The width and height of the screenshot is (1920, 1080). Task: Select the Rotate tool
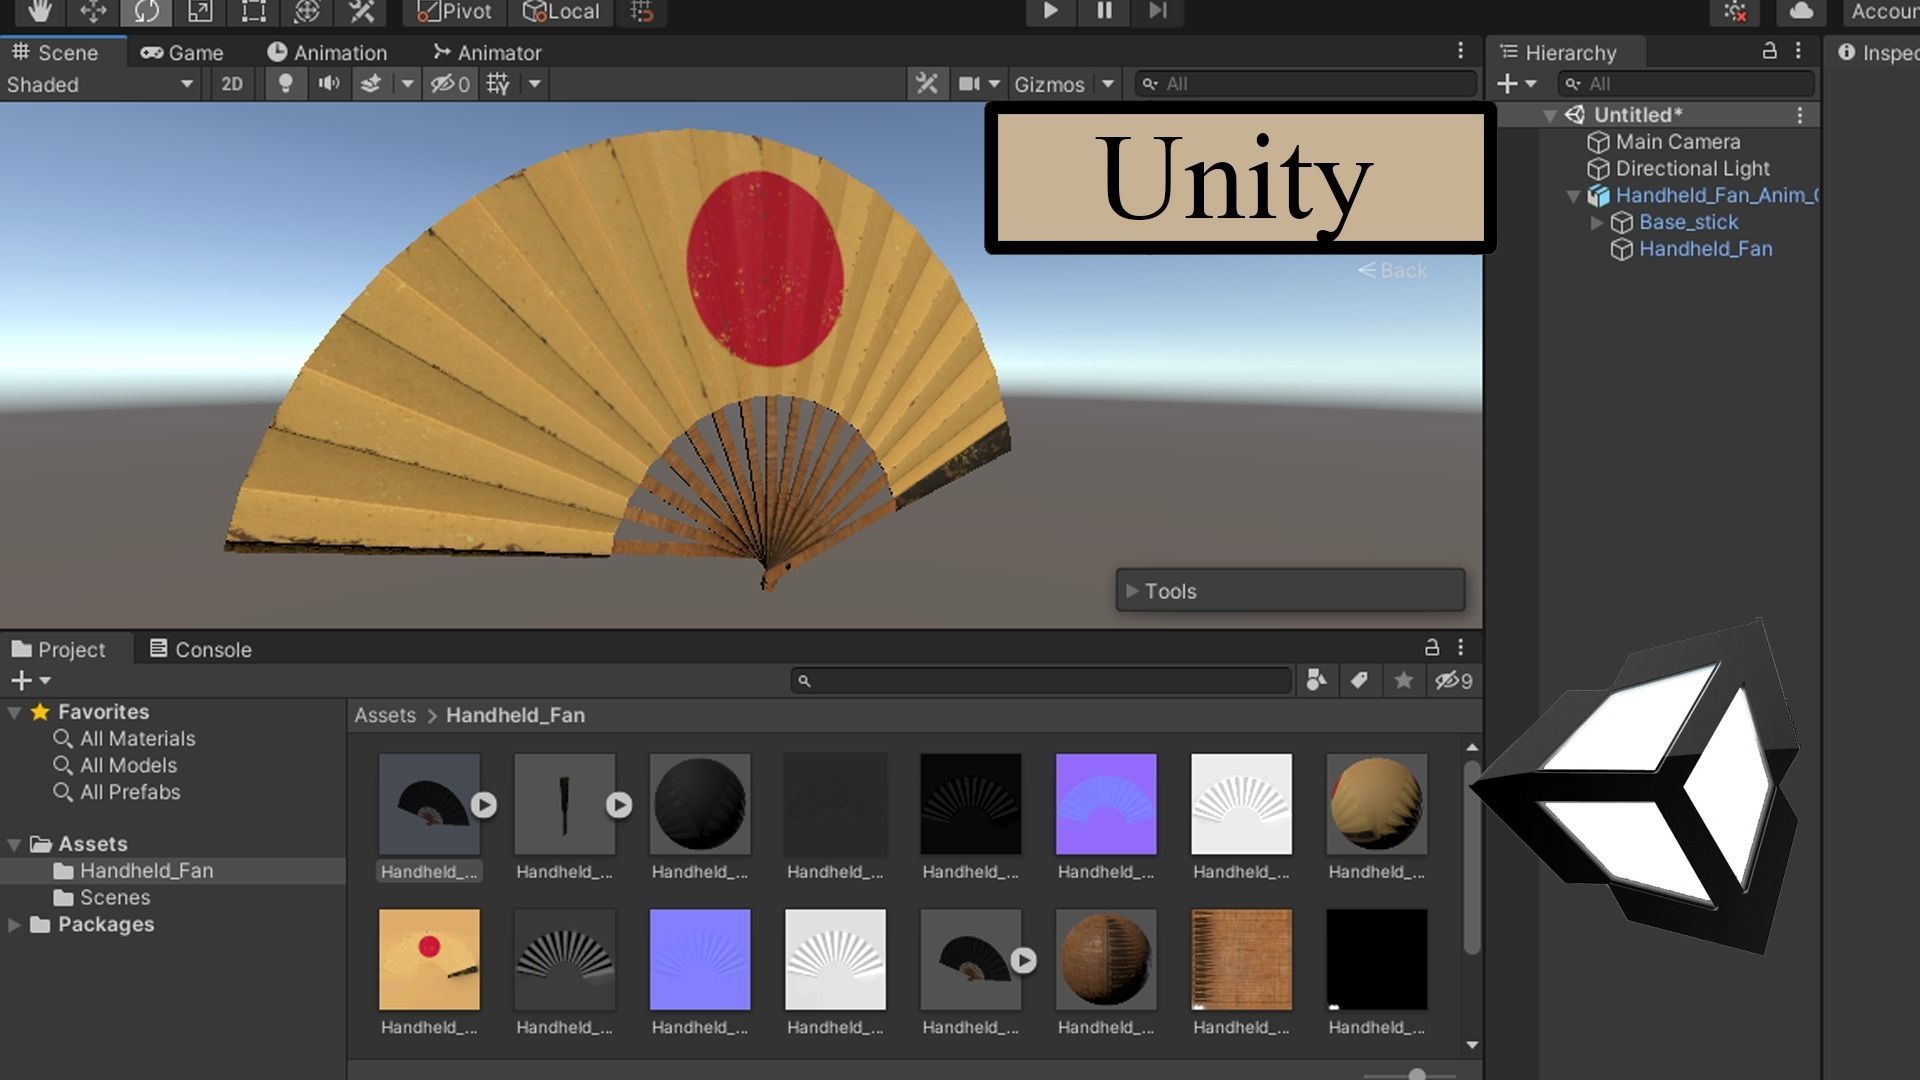(x=147, y=11)
